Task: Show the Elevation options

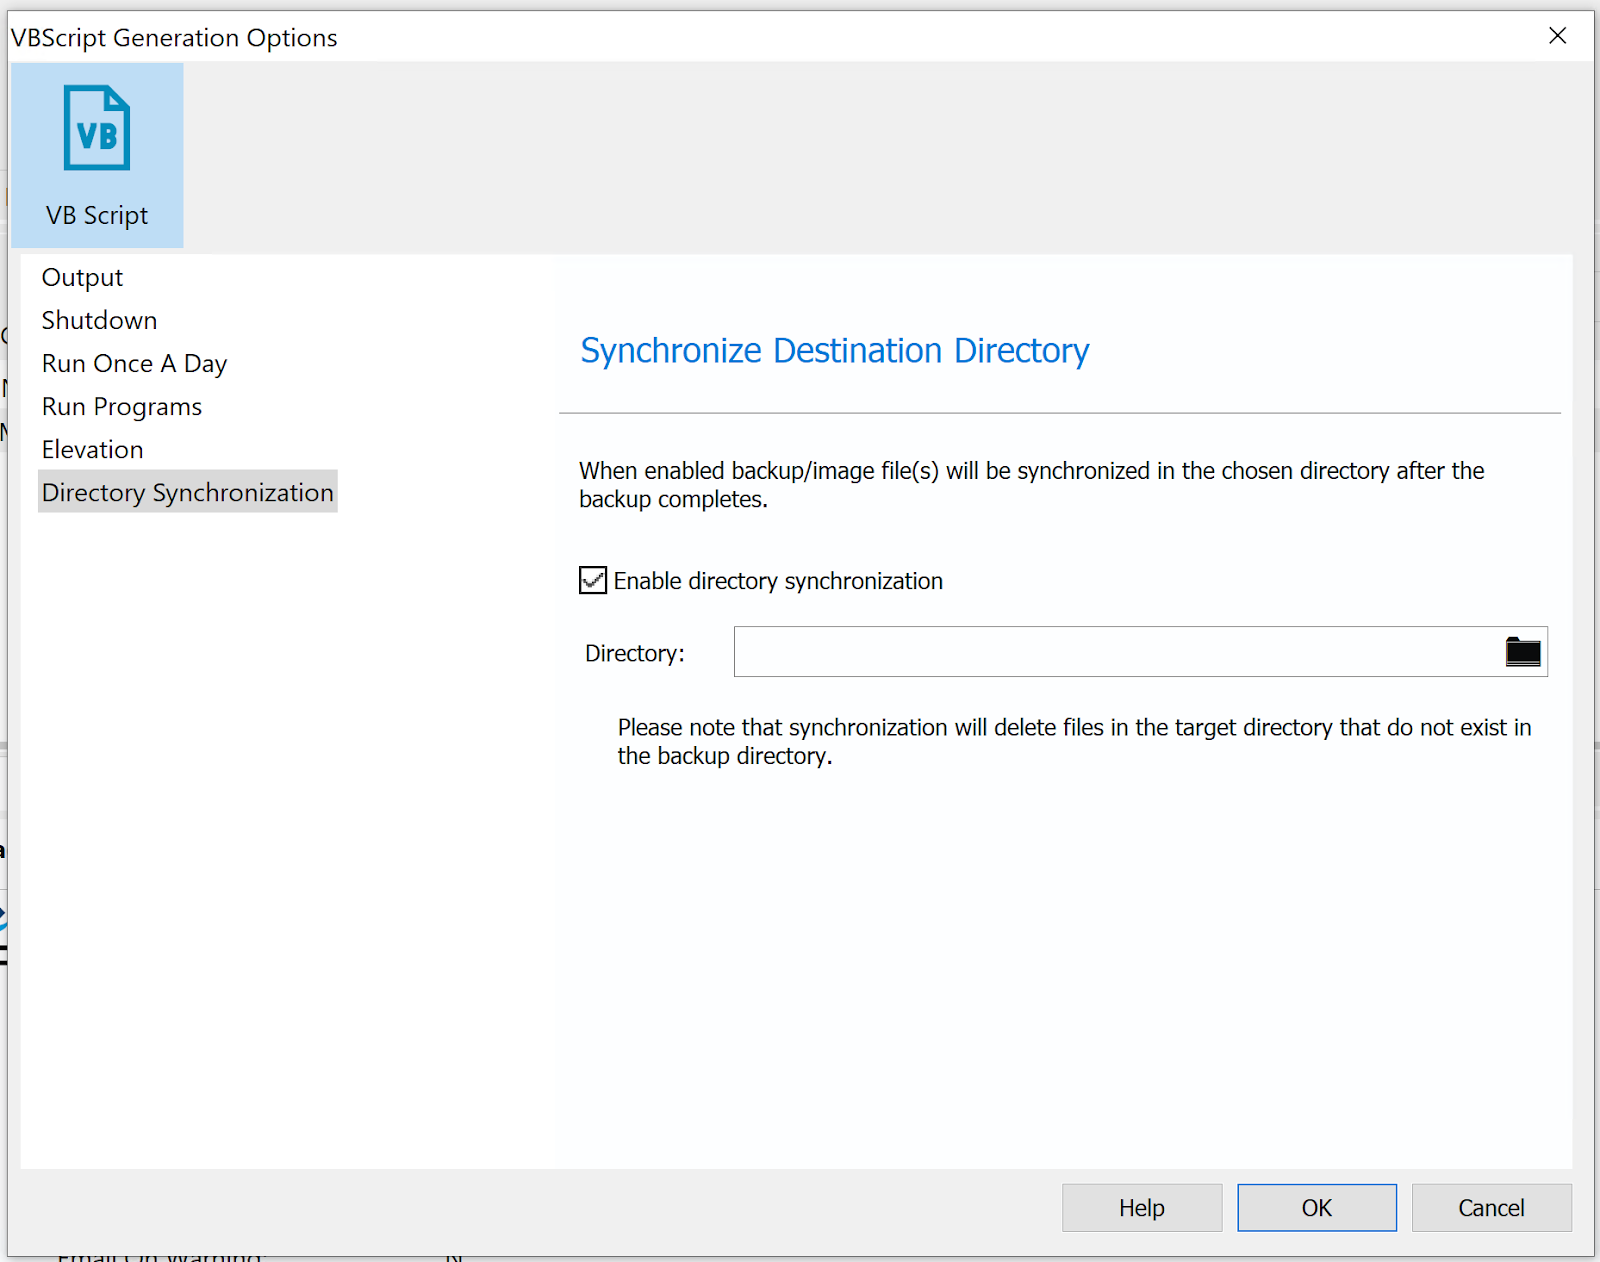Action: [92, 449]
